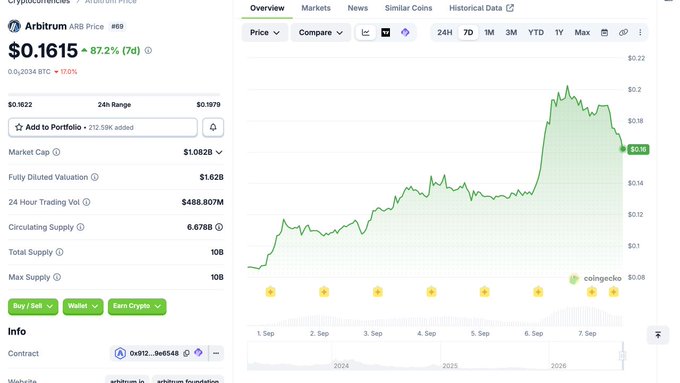
Task: Click the 17.0% BTC change text
Action: tap(69, 72)
